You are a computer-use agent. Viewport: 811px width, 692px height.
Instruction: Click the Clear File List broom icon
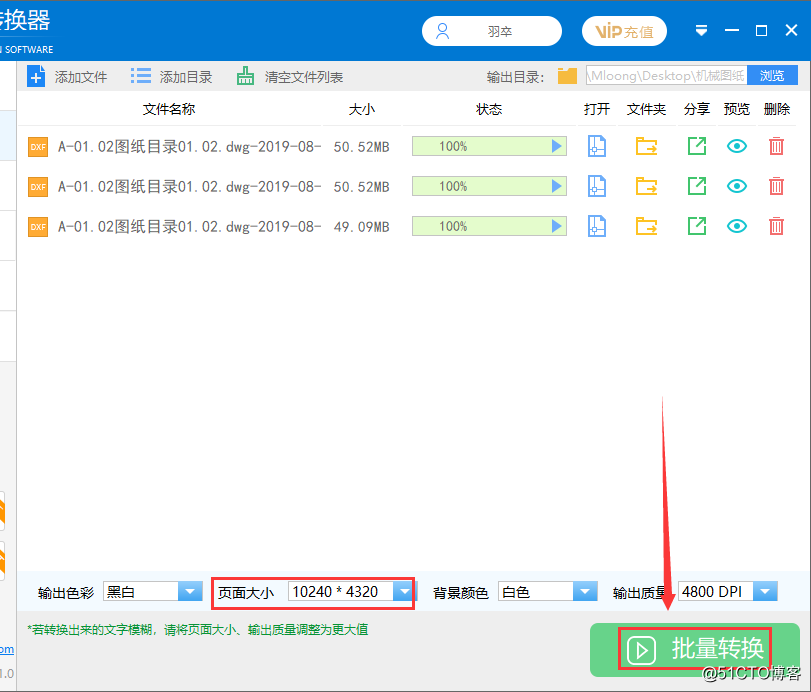(x=245, y=76)
